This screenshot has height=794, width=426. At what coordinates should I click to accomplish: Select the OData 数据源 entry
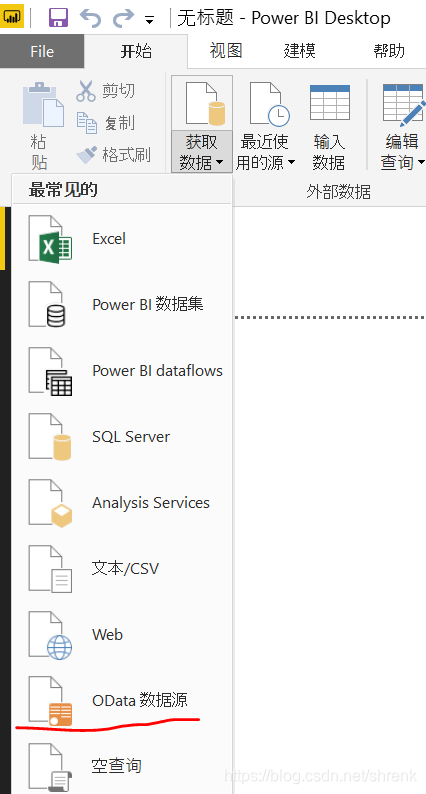[122, 700]
